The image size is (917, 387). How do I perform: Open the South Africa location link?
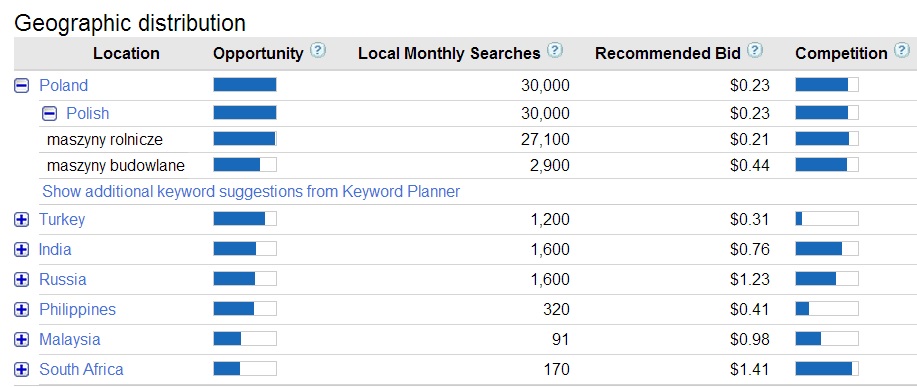(81, 369)
